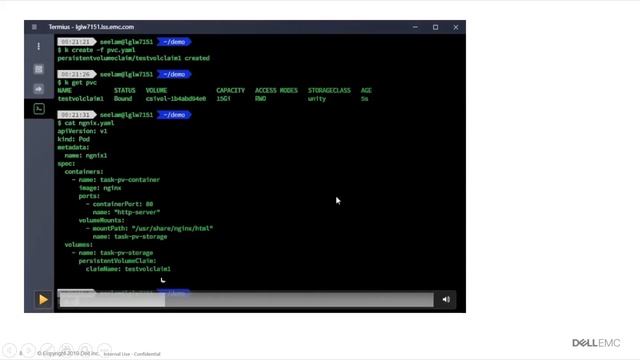Open the slideshow more options button
The image size is (640, 360).
(105, 350)
